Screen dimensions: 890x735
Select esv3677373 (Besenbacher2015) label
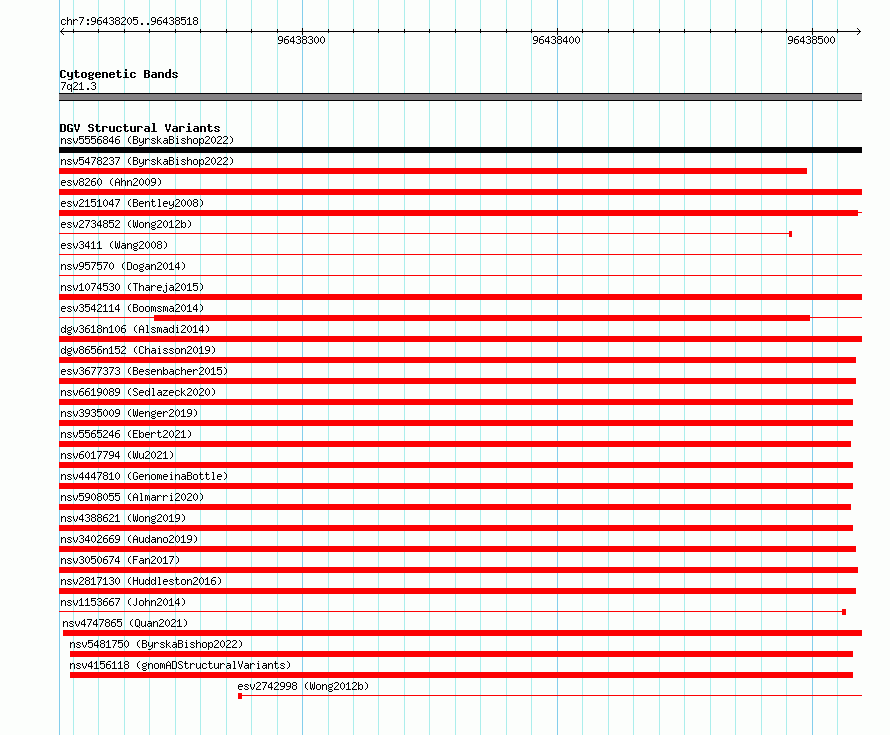click(x=144, y=371)
